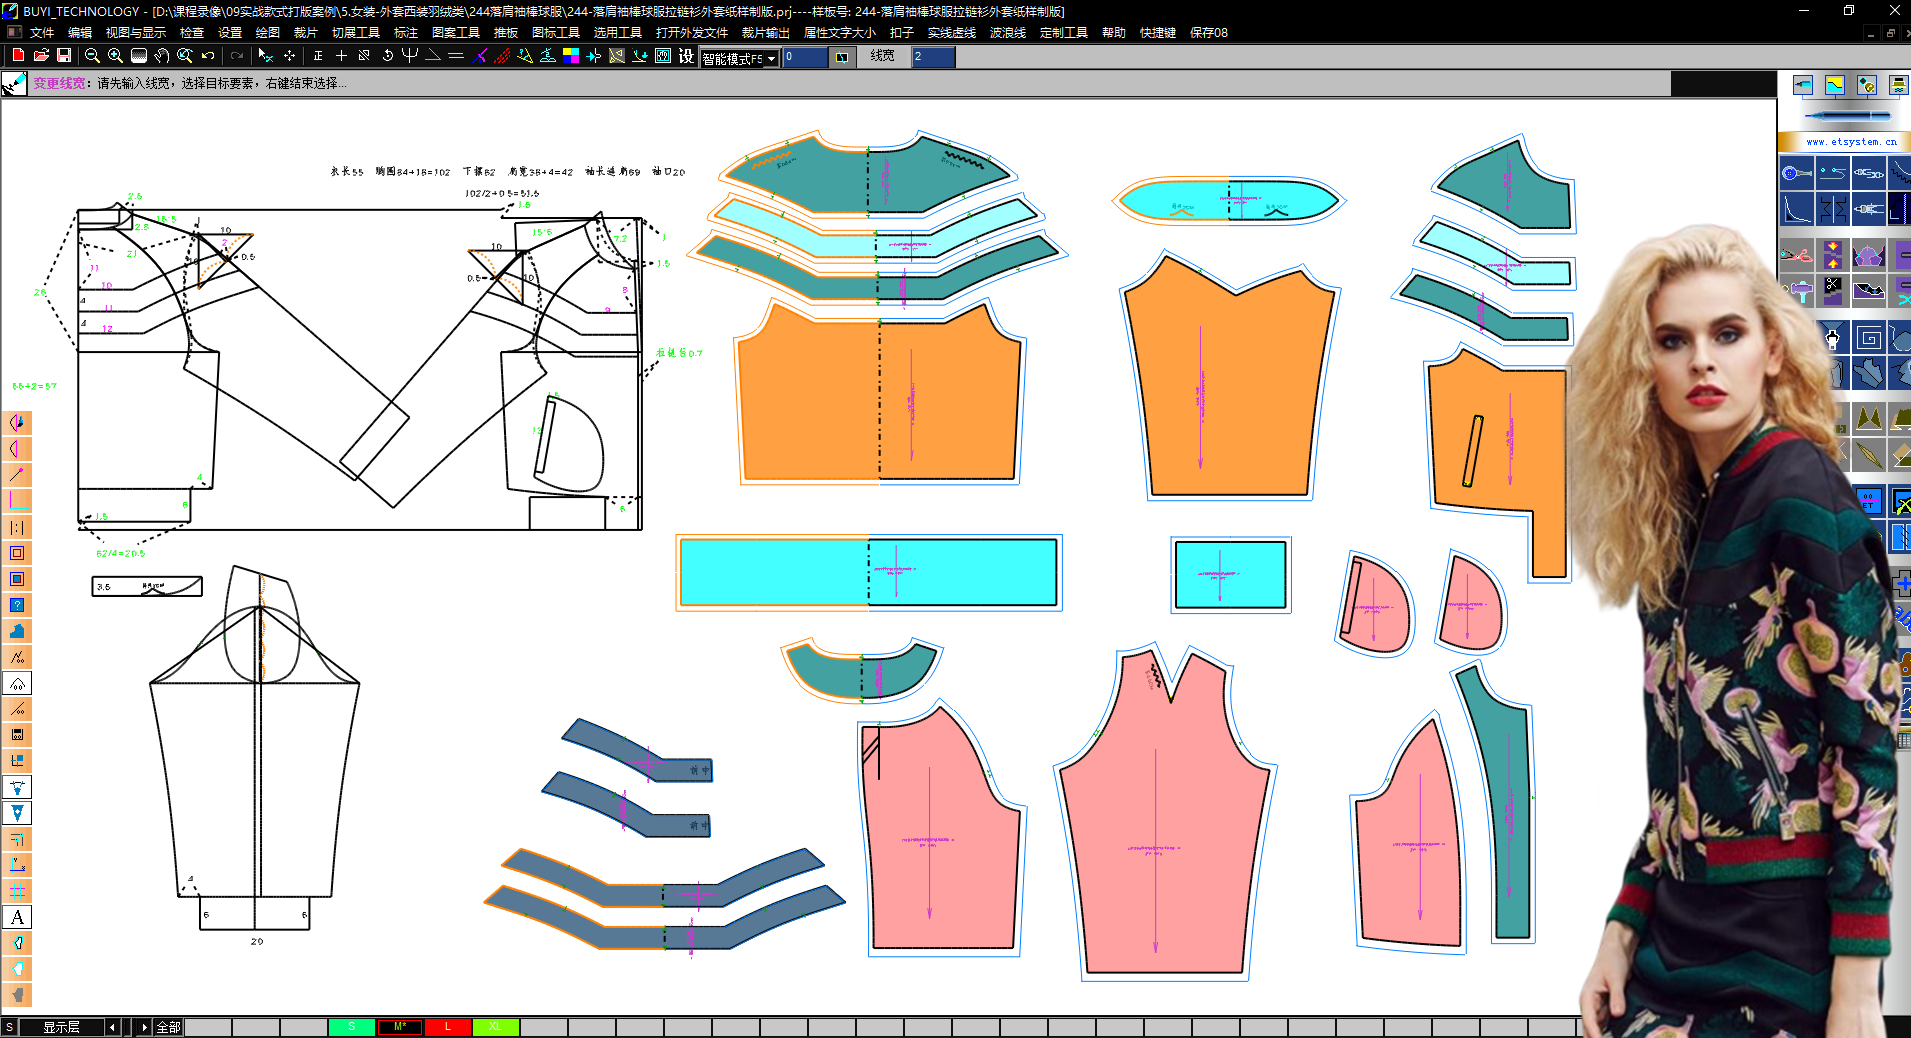This screenshot has height=1038, width=1911.
Task: Click the 变更线宽 tool icon at prompt bar
Action: click(x=14, y=84)
